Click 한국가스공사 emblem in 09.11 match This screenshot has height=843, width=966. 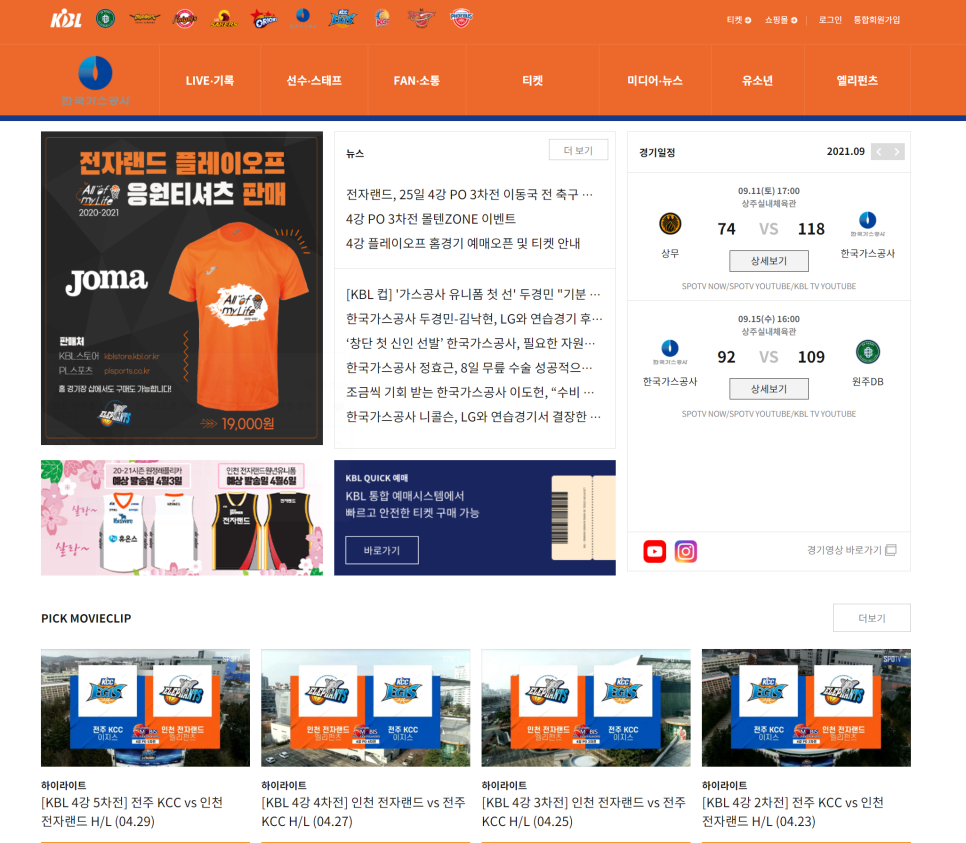click(x=868, y=224)
